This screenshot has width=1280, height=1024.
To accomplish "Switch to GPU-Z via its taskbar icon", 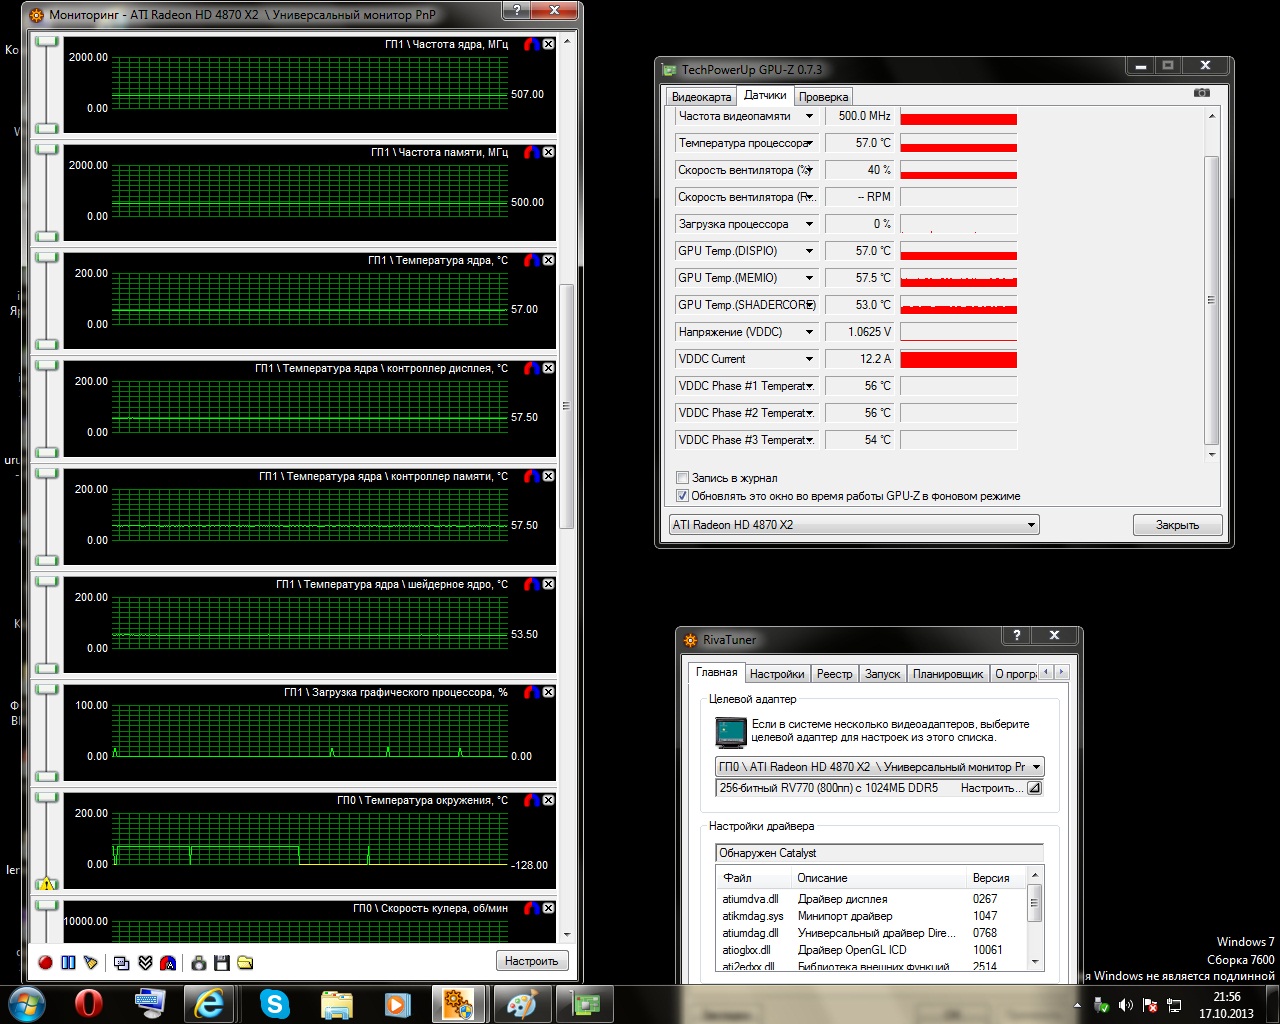I will [584, 1003].
